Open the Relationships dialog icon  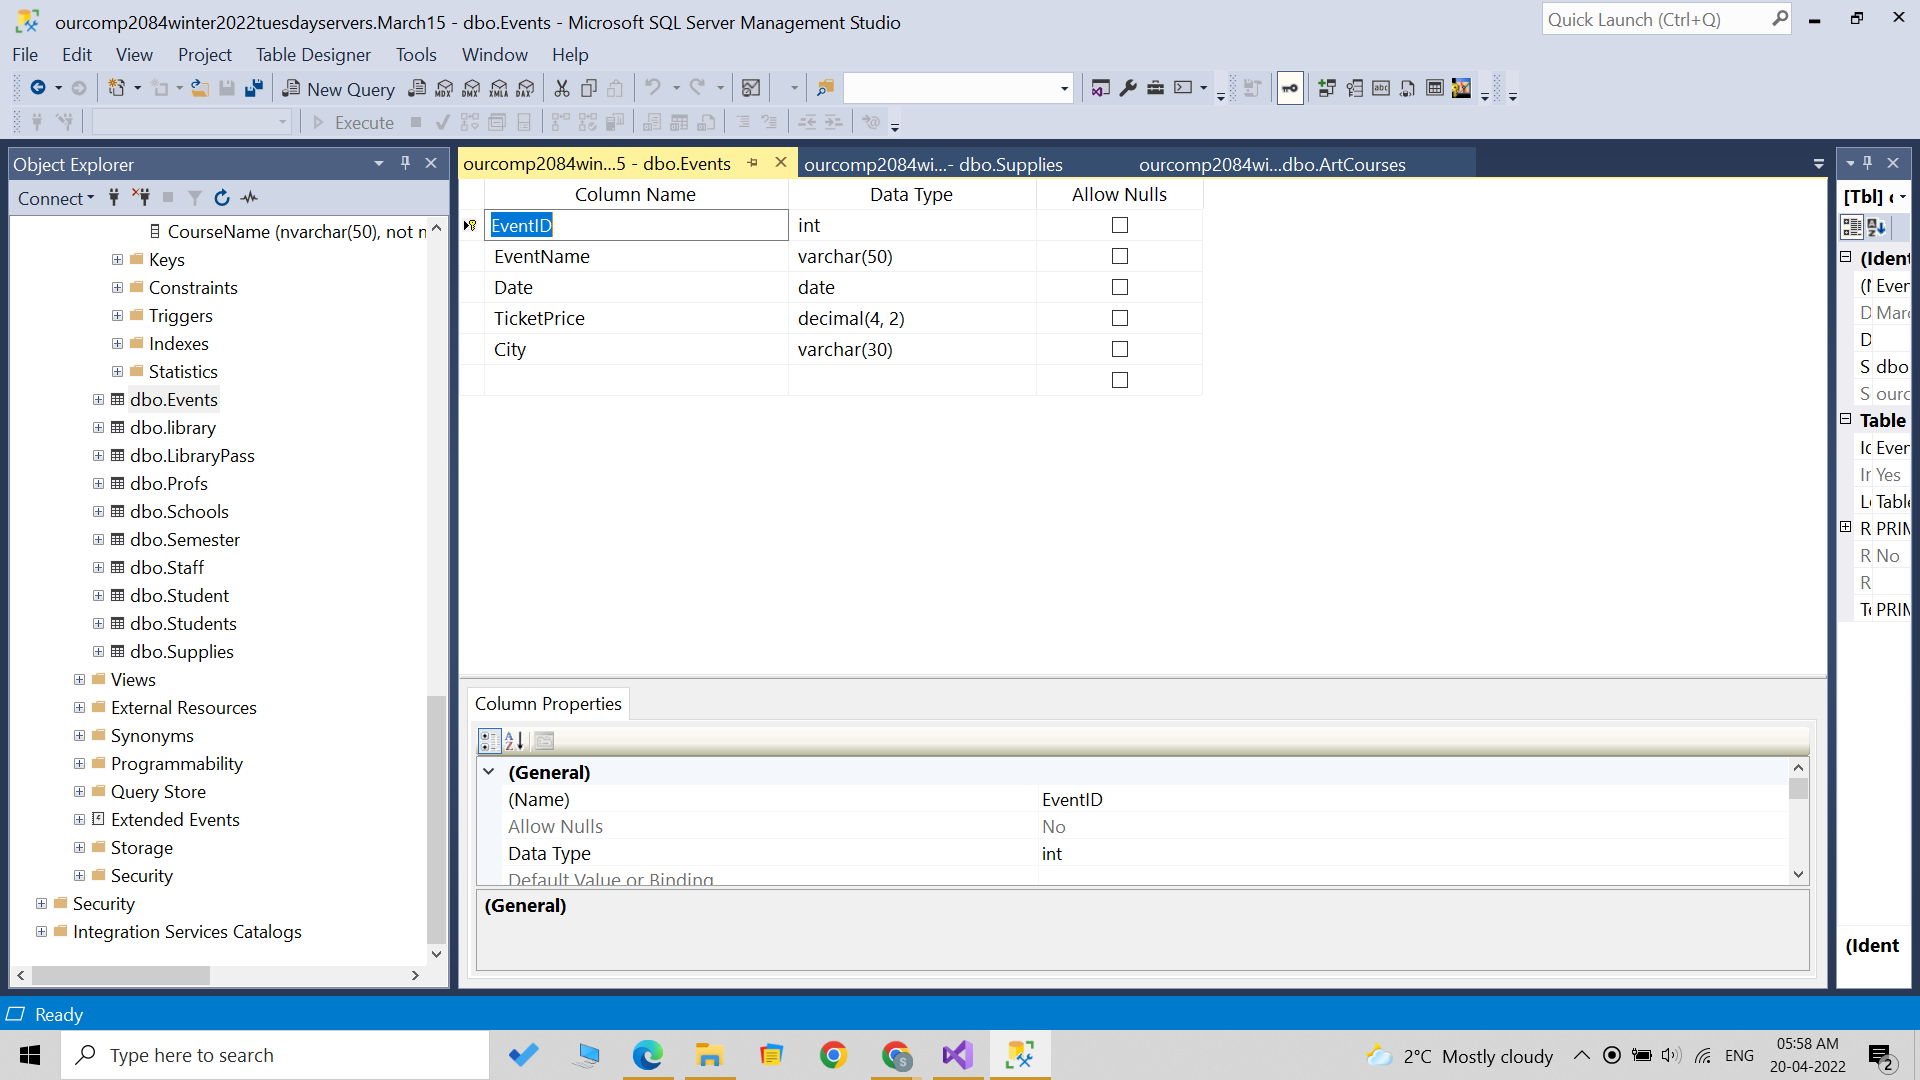click(1327, 89)
